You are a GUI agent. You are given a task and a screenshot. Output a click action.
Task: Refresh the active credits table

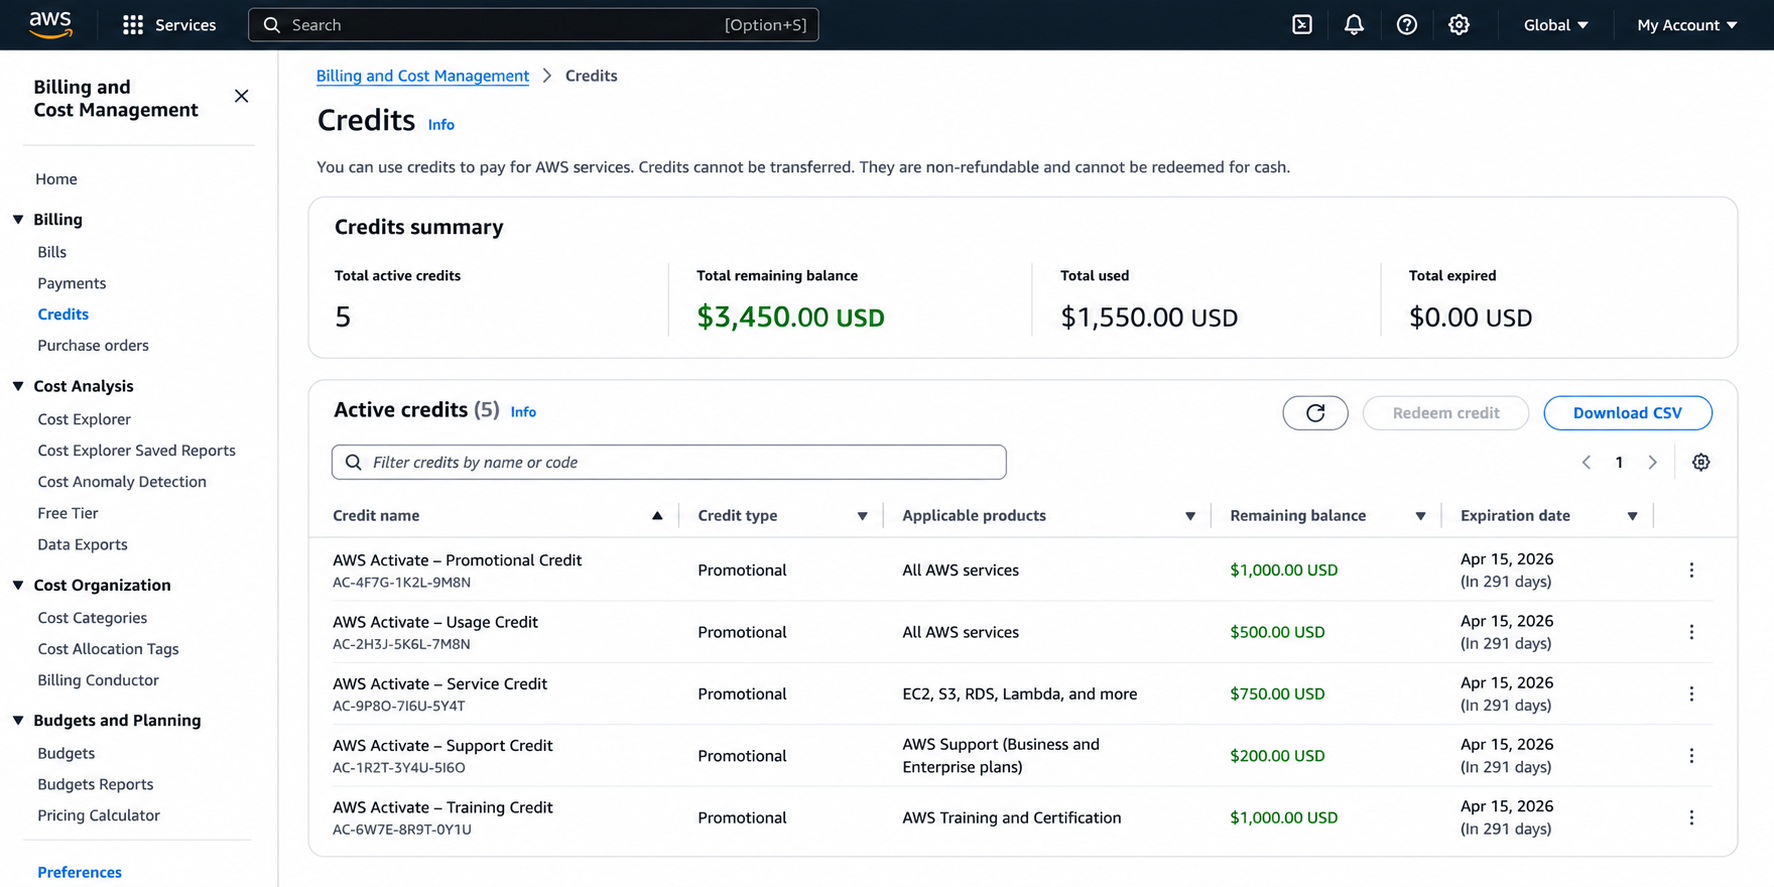click(1315, 413)
